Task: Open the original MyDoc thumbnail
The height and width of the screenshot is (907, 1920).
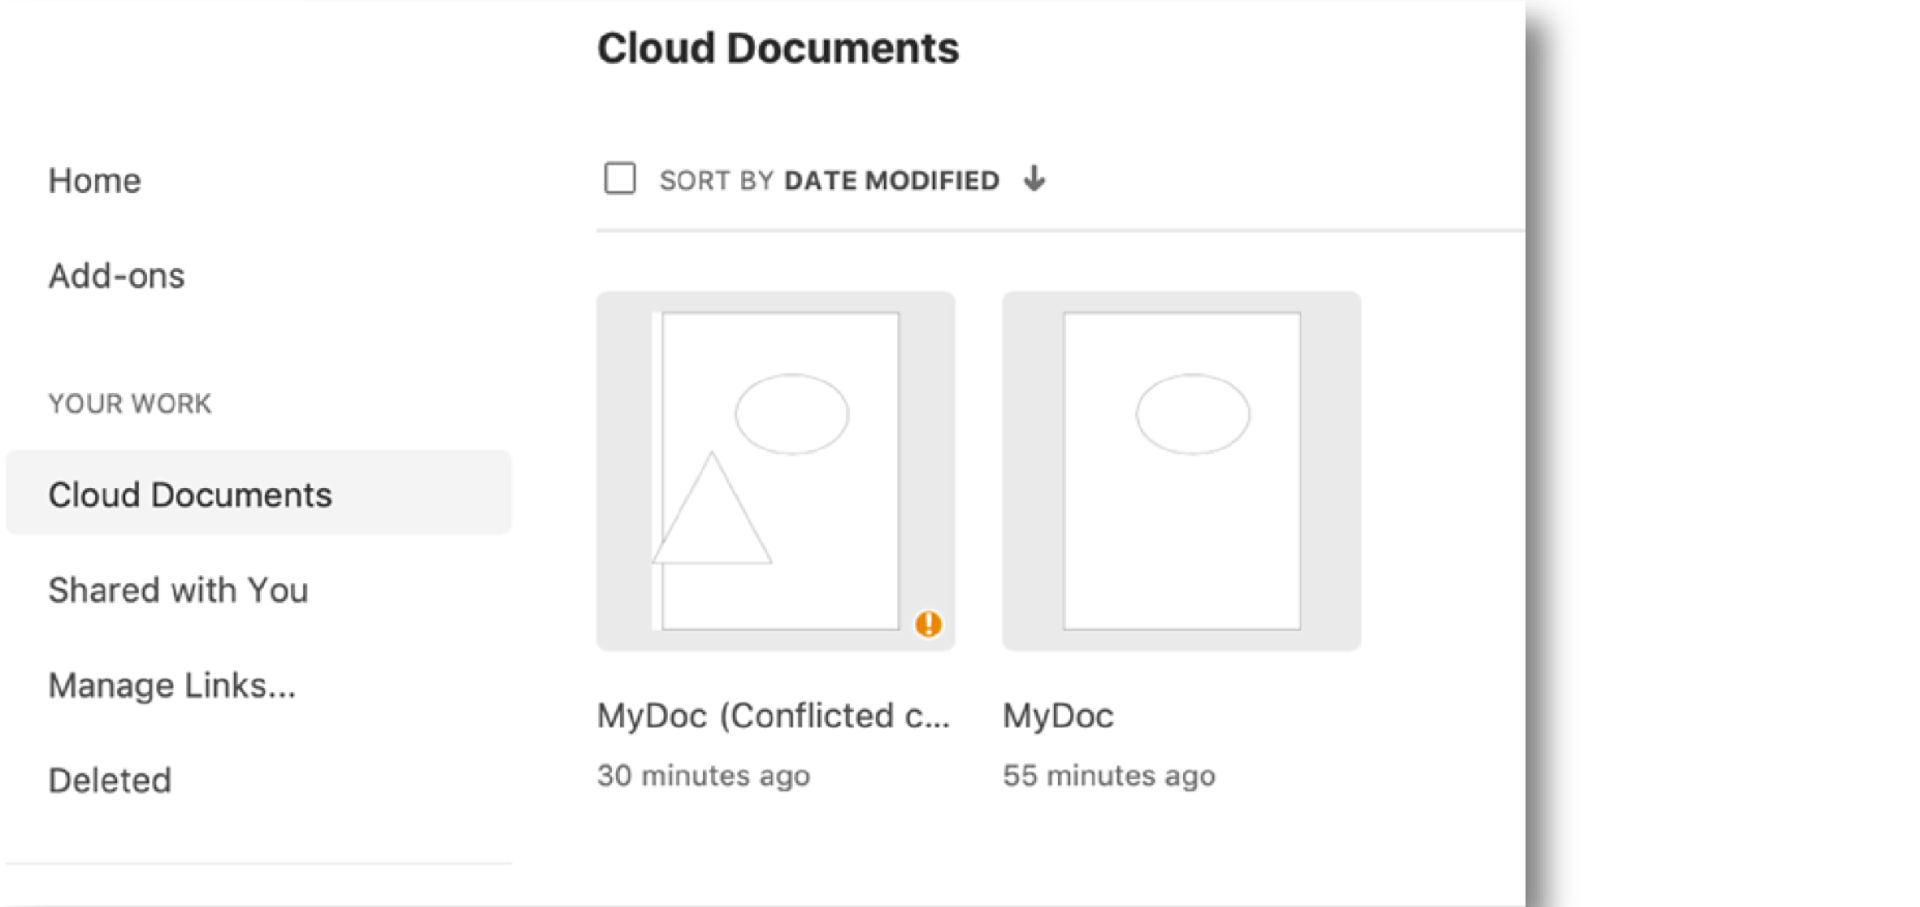Action: click(1181, 471)
